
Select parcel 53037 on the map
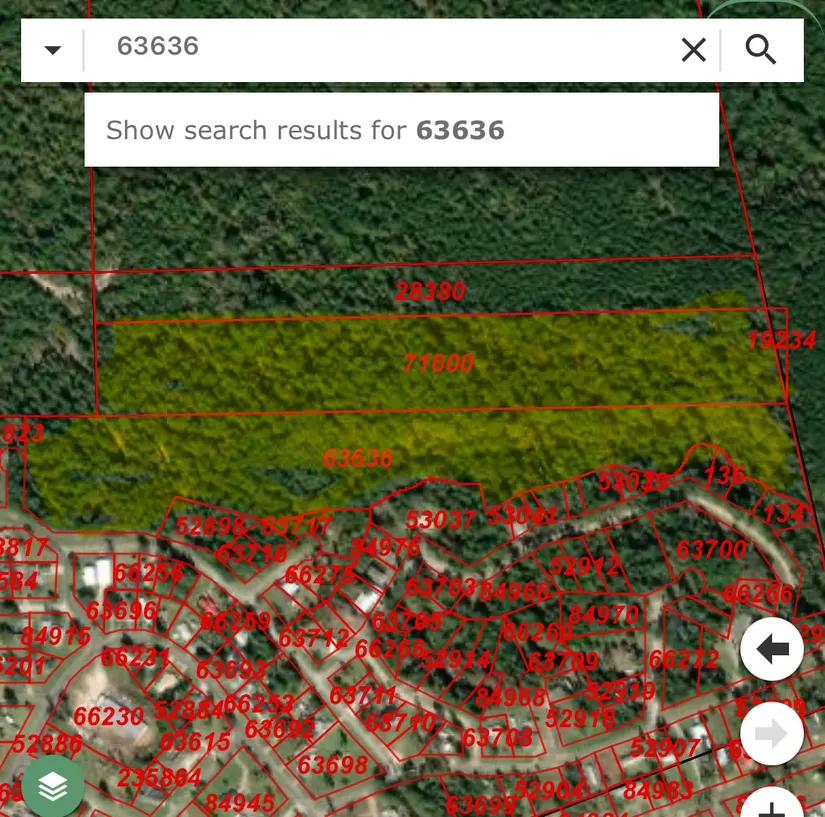pyautogui.click(x=440, y=521)
